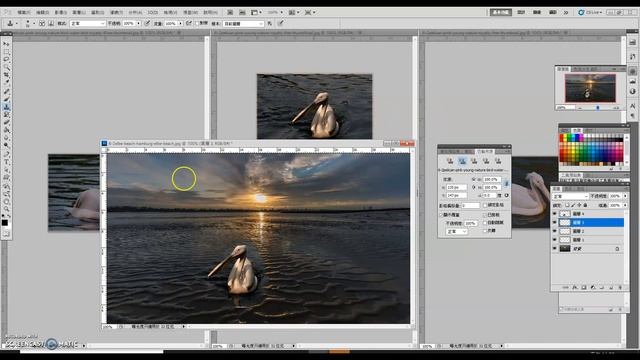Switch to the 設計 workspace
This screenshot has height=360, width=640.
click(x=521, y=12)
